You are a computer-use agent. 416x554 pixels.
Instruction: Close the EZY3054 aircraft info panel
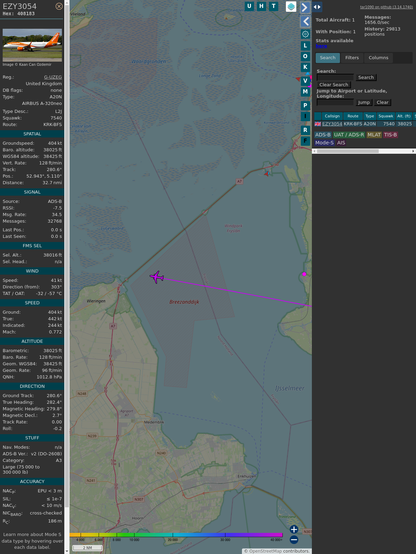click(x=59, y=6)
